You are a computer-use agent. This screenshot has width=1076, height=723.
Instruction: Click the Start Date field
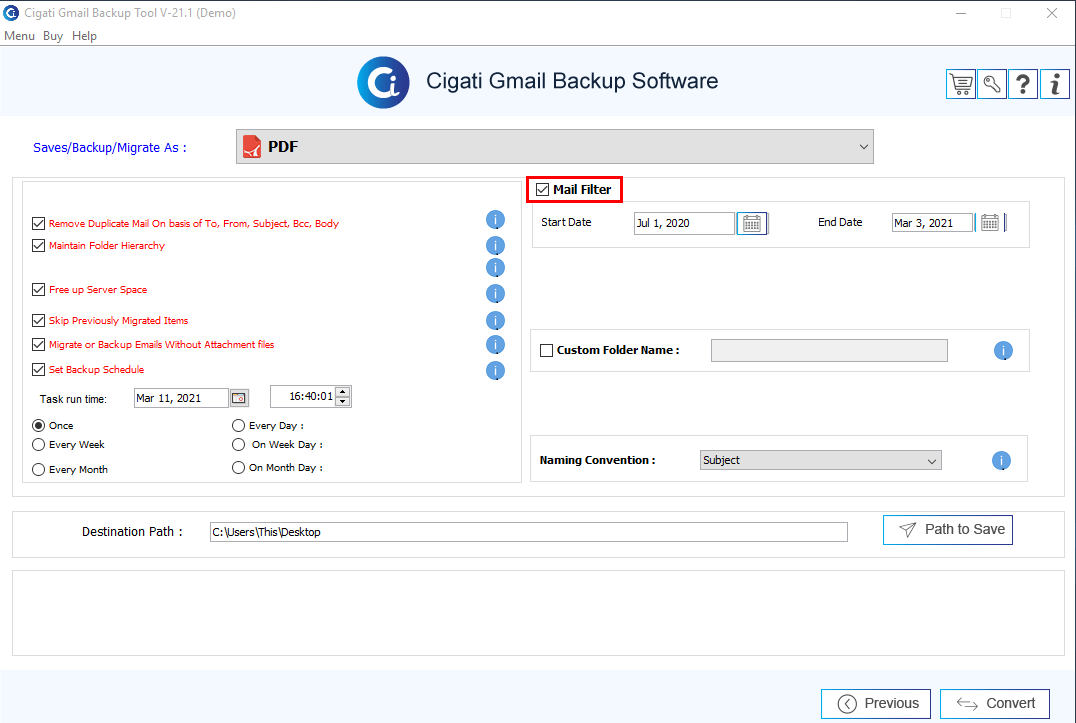point(684,223)
